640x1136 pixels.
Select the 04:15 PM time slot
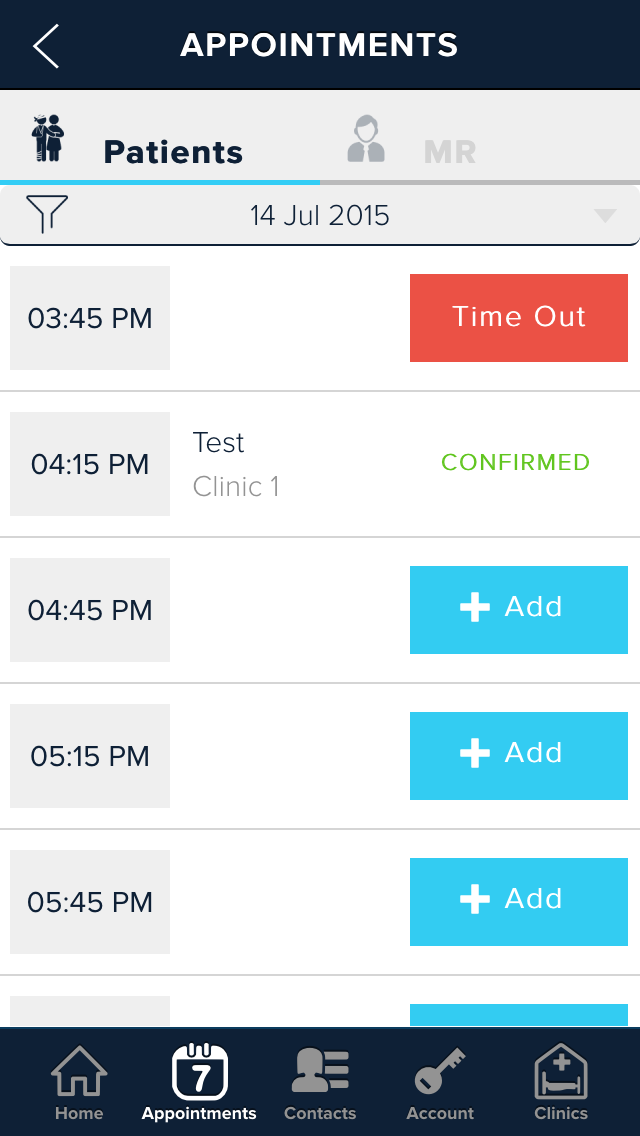pyautogui.click(x=90, y=464)
